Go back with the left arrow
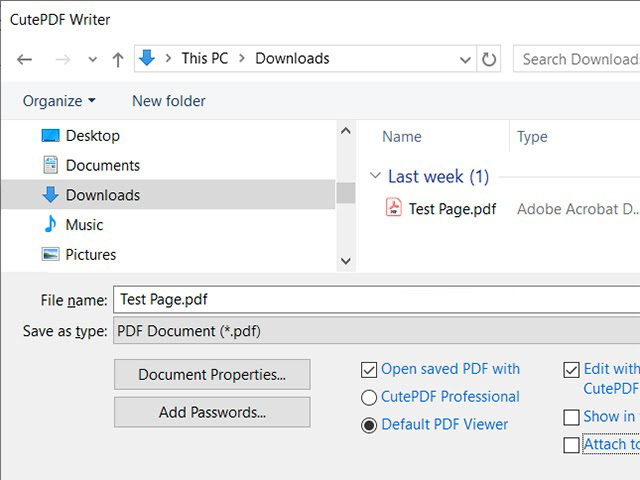640x480 pixels. [x=24, y=60]
